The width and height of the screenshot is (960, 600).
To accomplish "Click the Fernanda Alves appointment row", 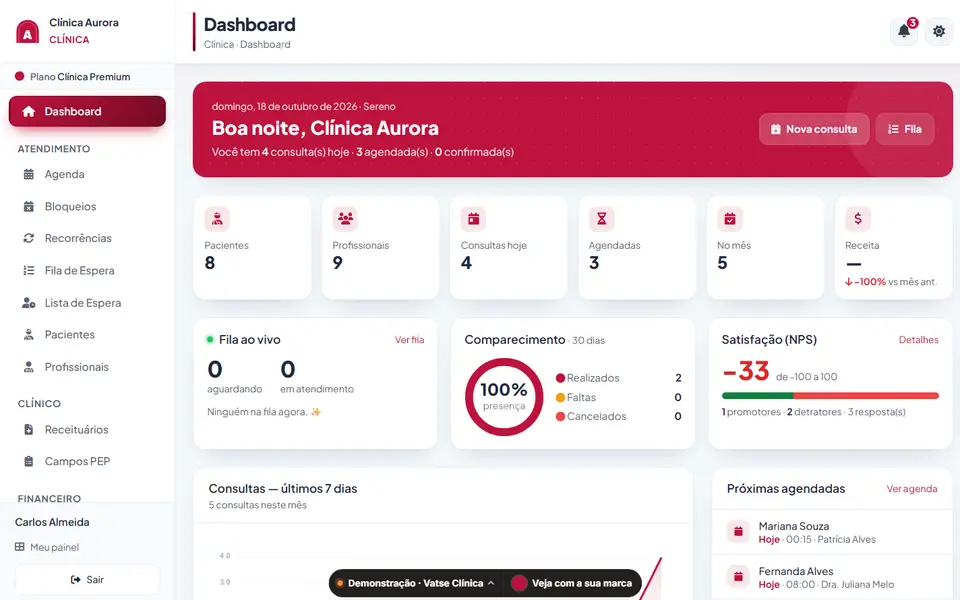I will [832, 577].
